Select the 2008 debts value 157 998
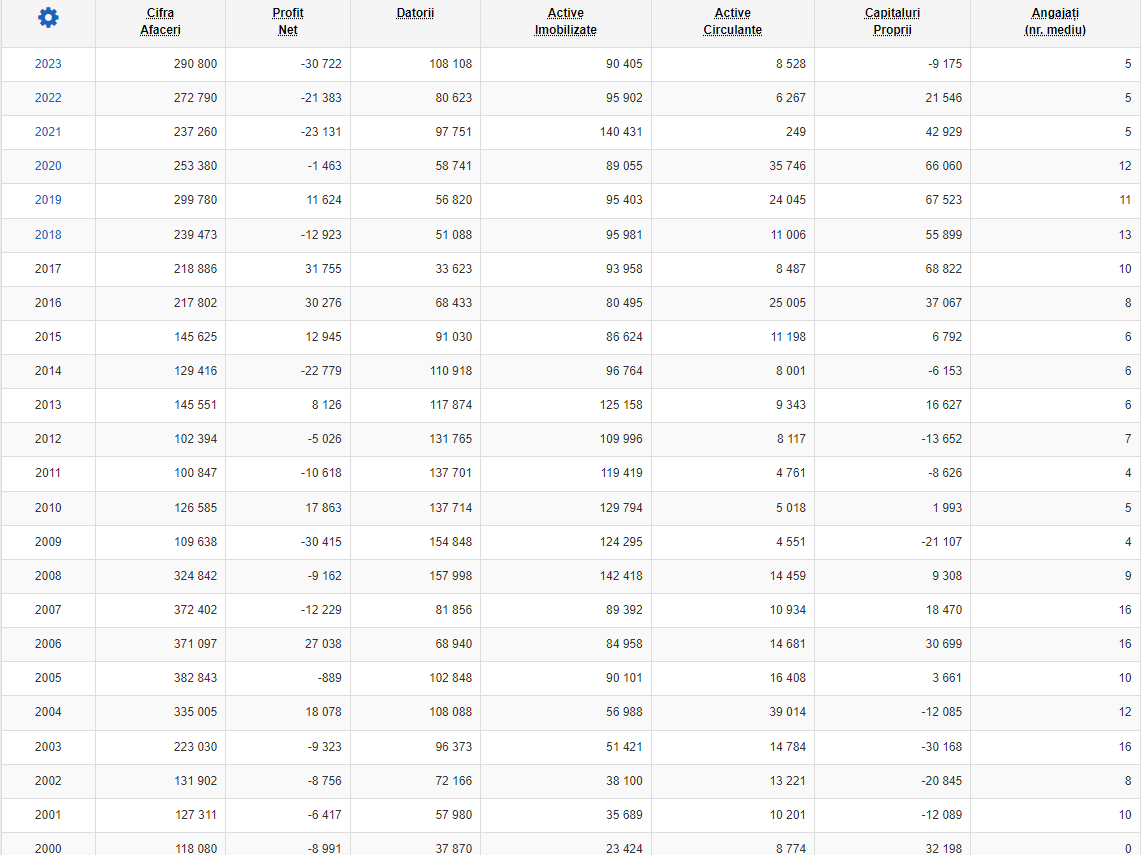This screenshot has height=855, width=1141. (x=450, y=576)
